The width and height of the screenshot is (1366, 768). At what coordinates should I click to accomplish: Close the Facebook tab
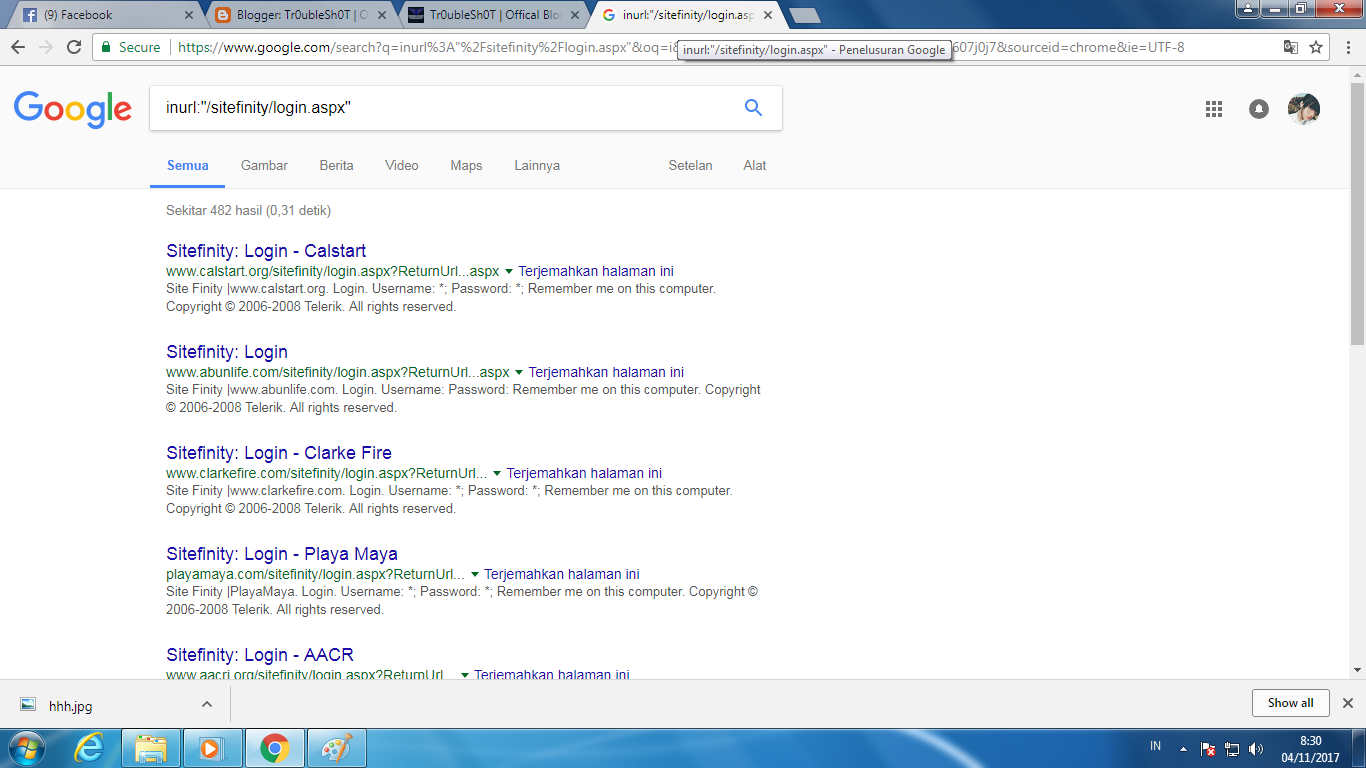coord(189,15)
